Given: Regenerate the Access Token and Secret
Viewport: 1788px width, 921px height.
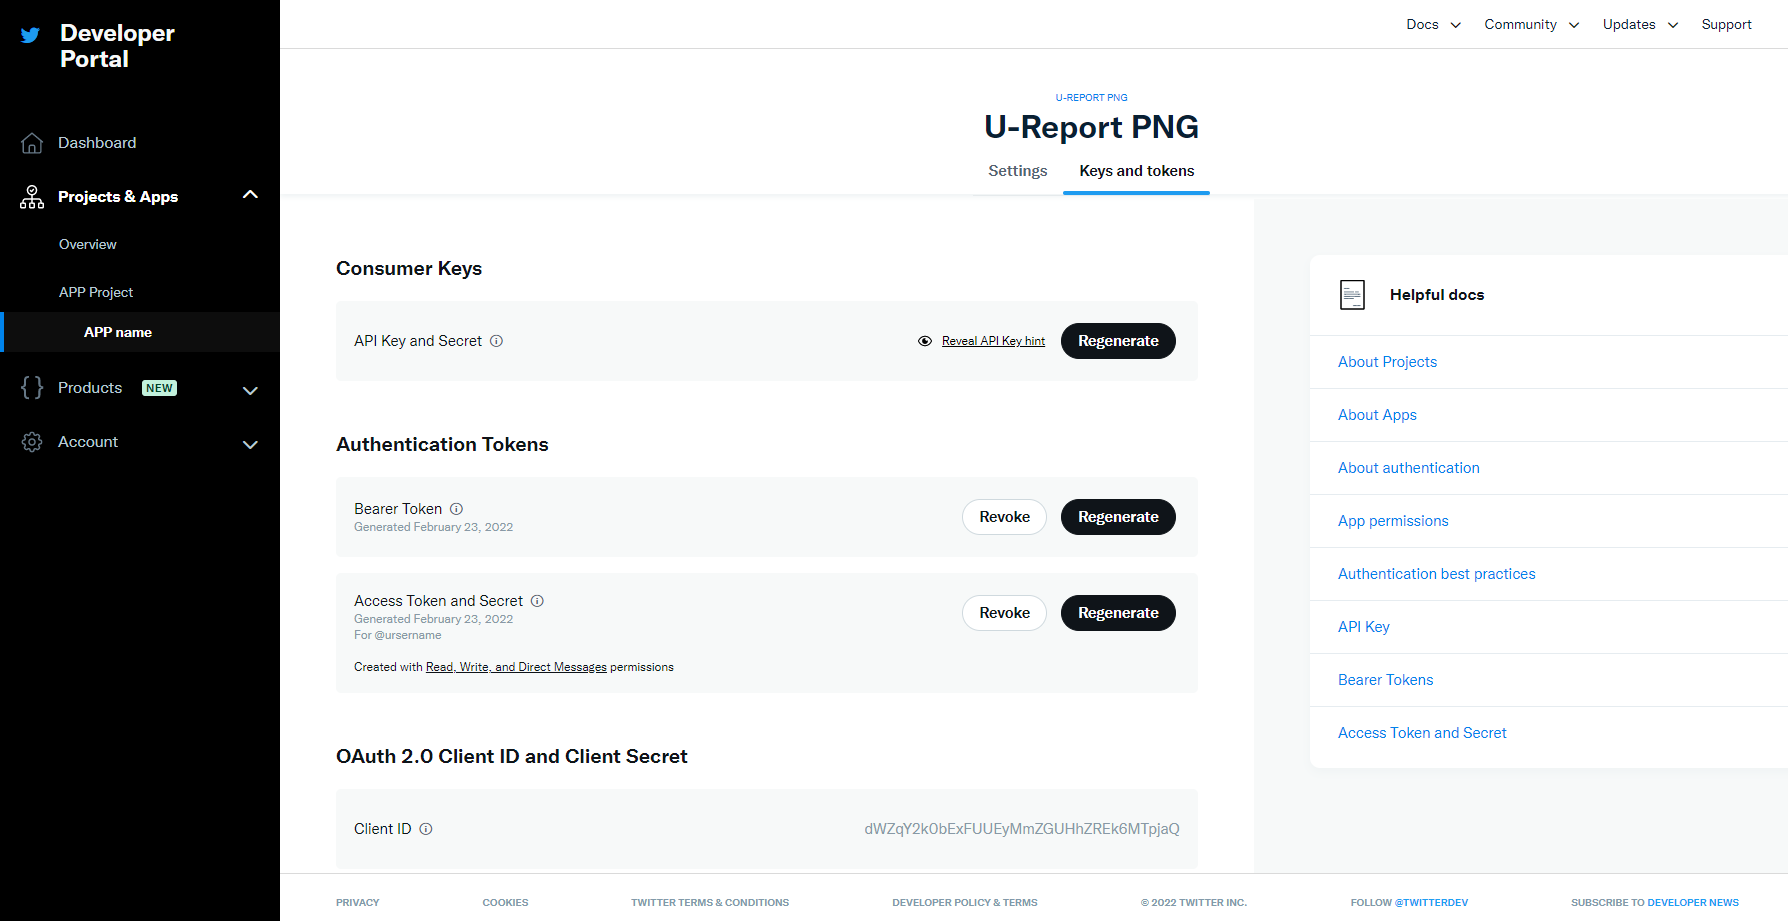Looking at the screenshot, I should pos(1118,613).
